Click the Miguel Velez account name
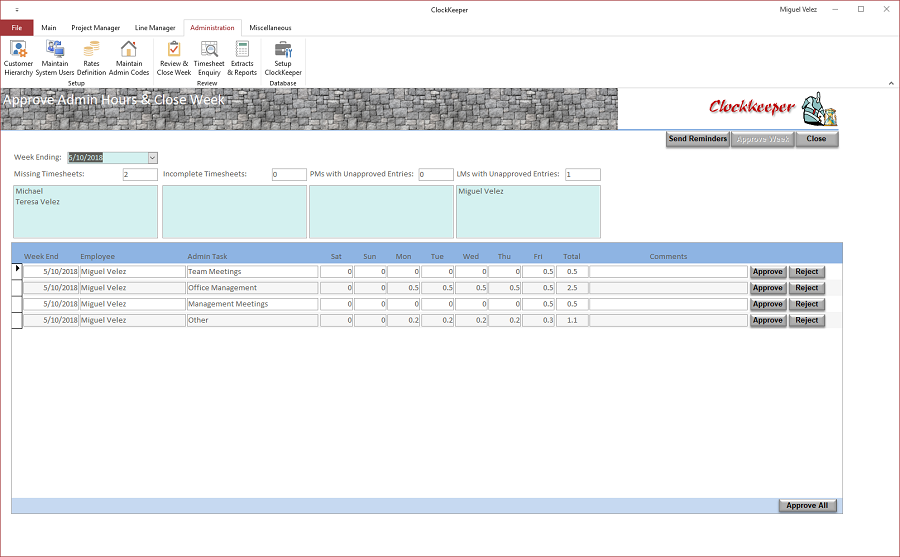This screenshot has width=900, height=557. [798, 10]
